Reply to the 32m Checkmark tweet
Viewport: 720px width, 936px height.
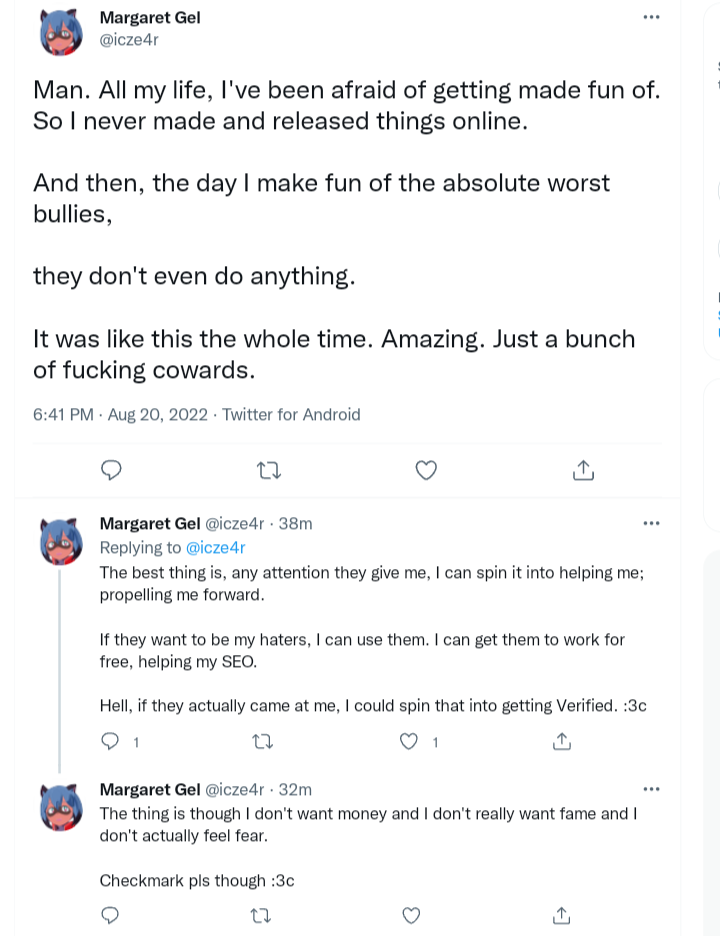tap(110, 915)
